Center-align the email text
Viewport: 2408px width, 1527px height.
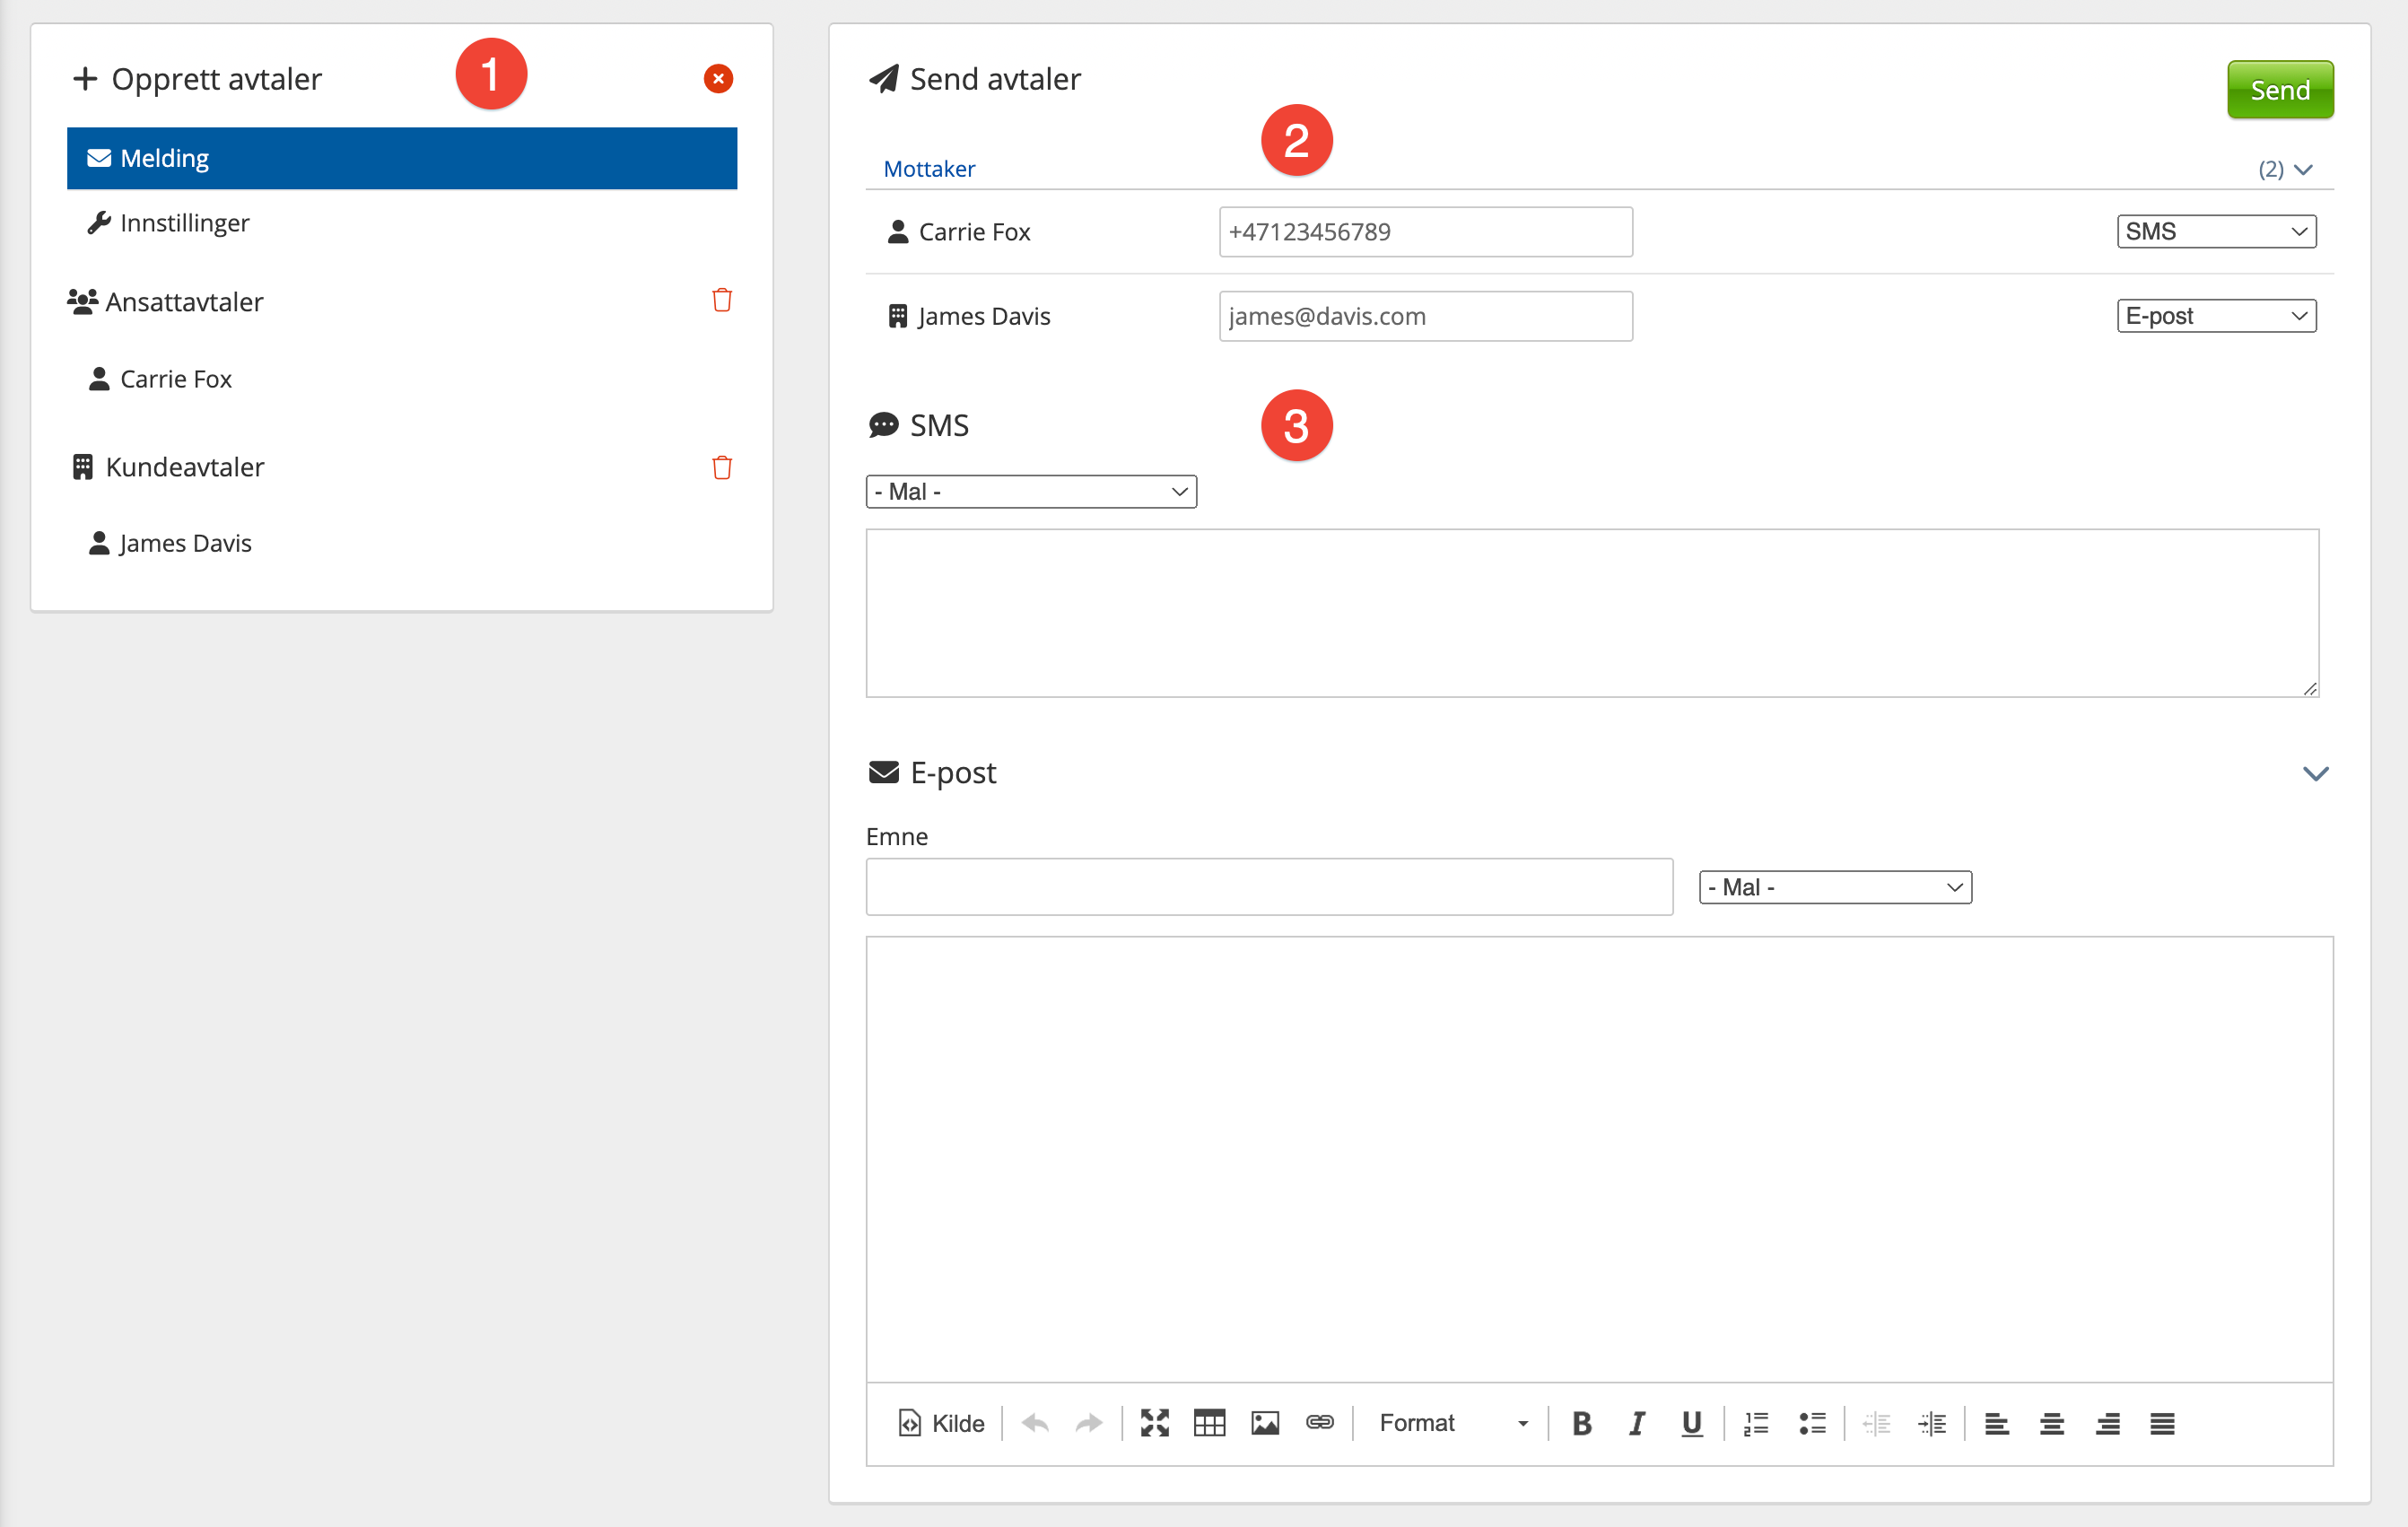(2052, 1423)
